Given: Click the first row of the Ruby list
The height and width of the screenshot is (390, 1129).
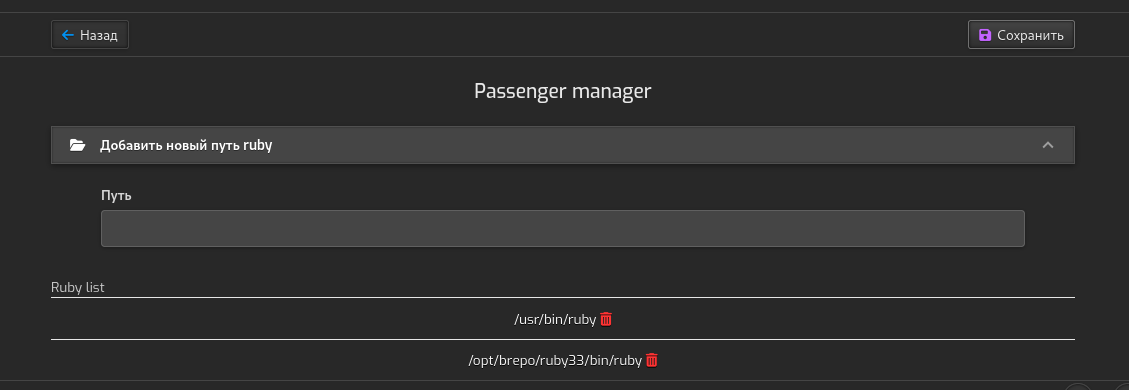Looking at the screenshot, I should coord(562,319).
